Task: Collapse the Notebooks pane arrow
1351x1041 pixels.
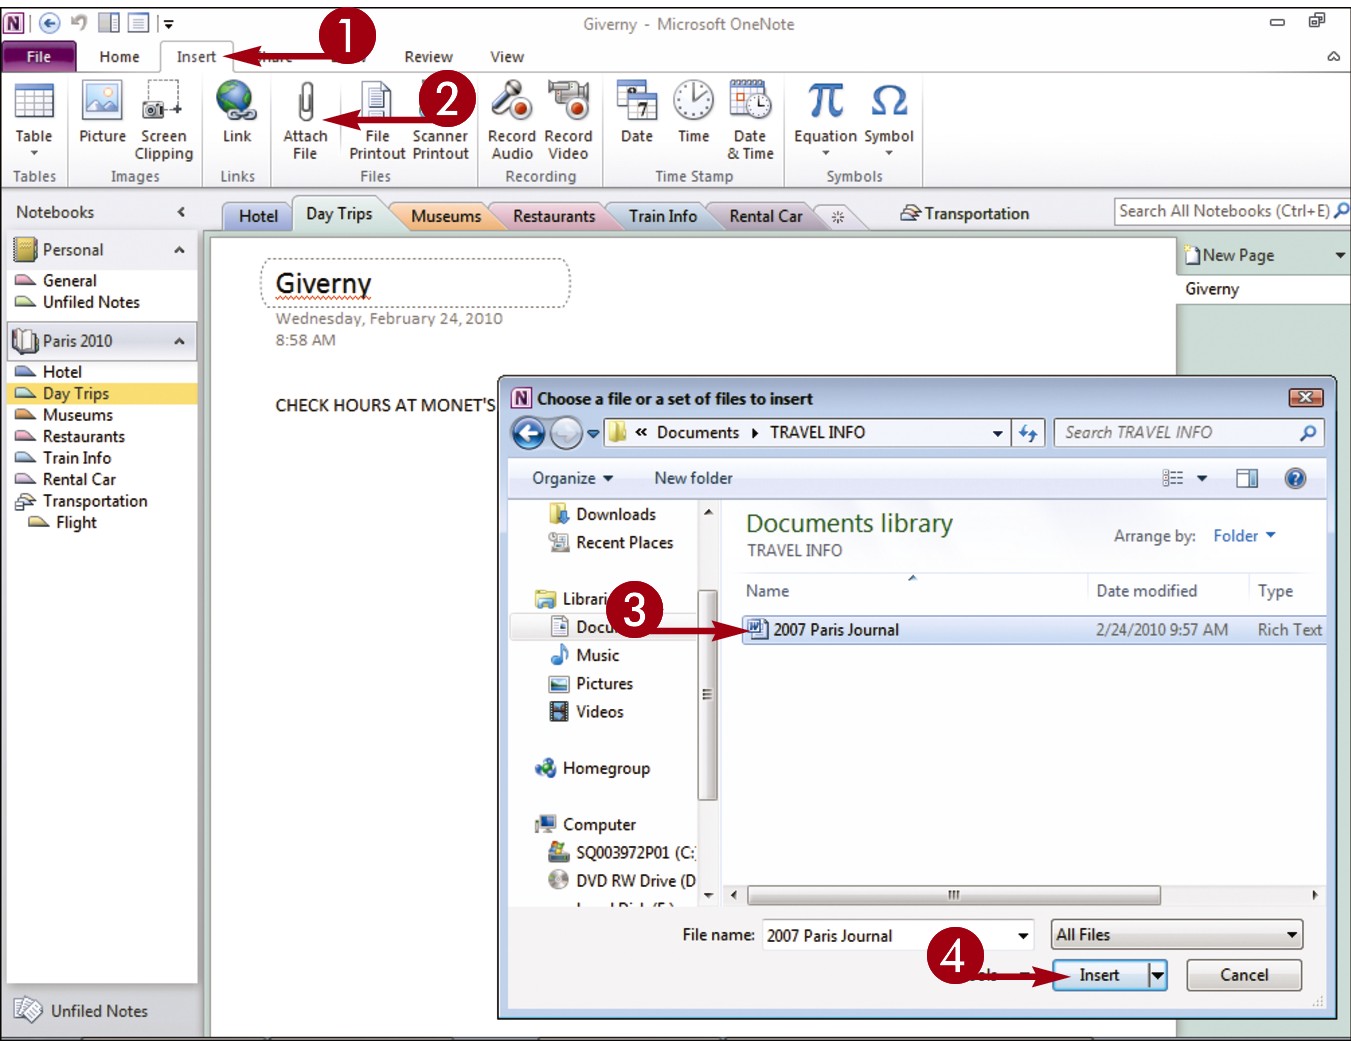Action: (x=181, y=212)
